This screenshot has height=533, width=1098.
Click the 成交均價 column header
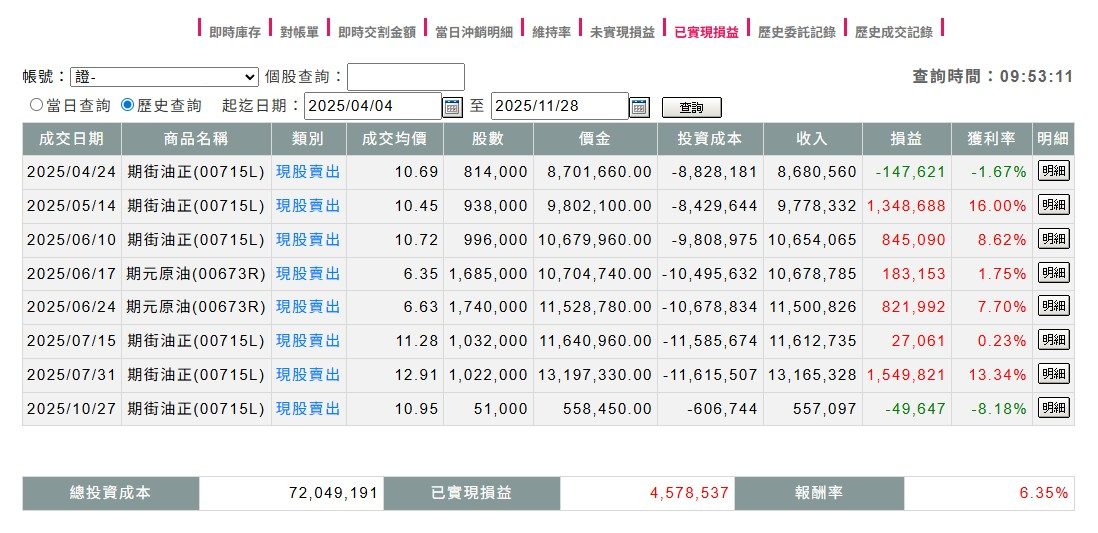click(x=395, y=139)
